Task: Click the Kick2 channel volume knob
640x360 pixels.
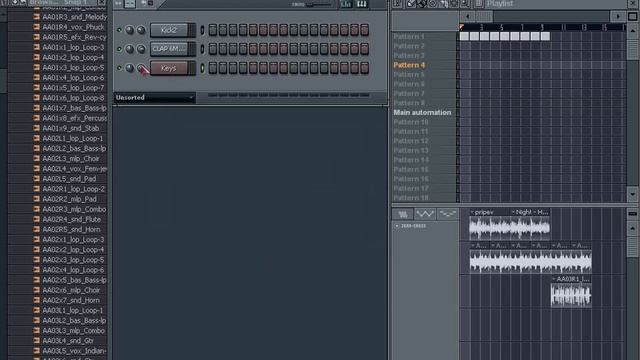Action: coord(141,30)
